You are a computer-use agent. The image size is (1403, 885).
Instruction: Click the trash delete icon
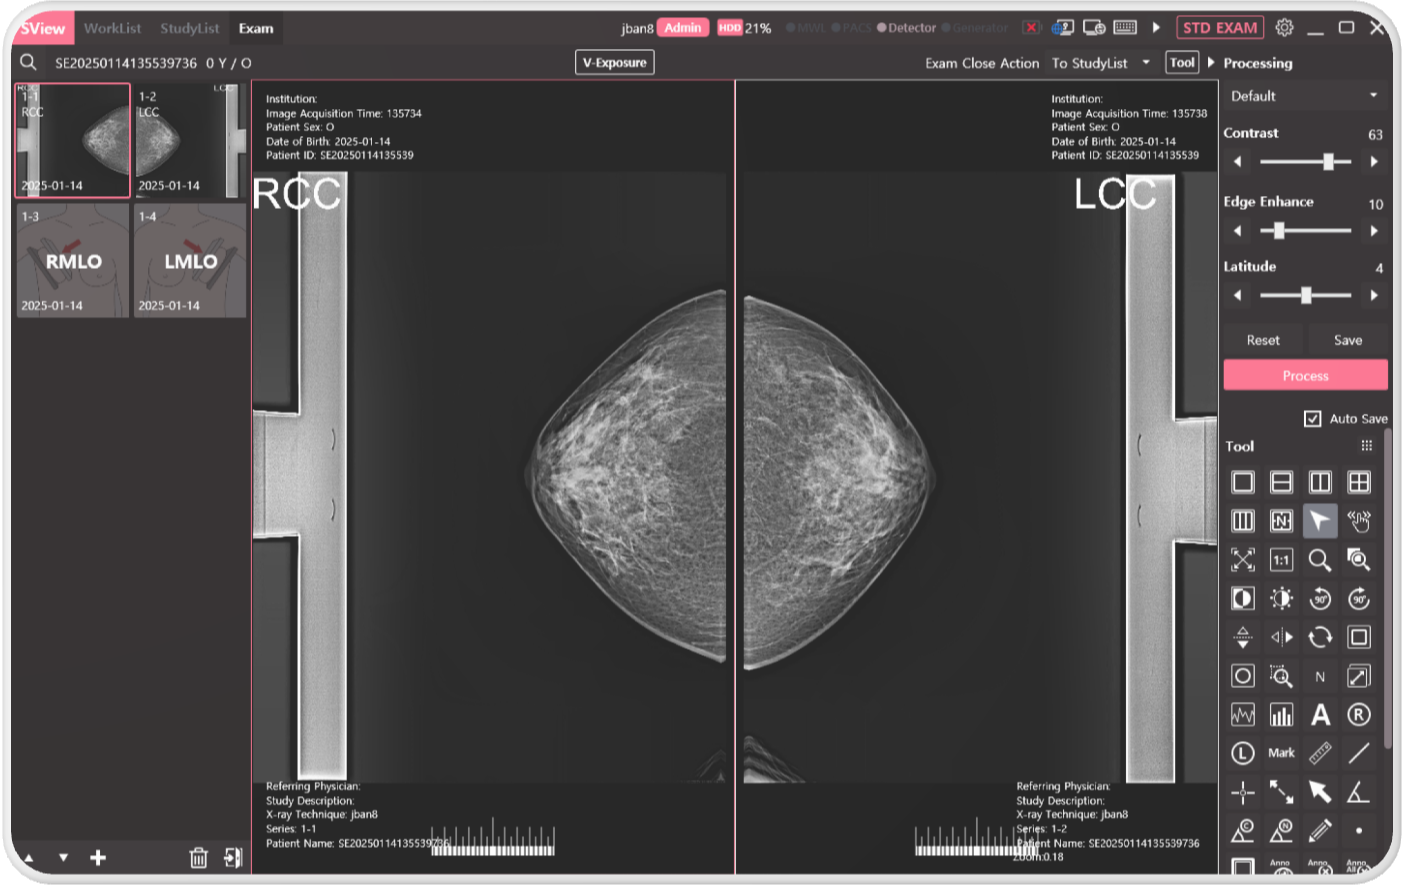198,857
